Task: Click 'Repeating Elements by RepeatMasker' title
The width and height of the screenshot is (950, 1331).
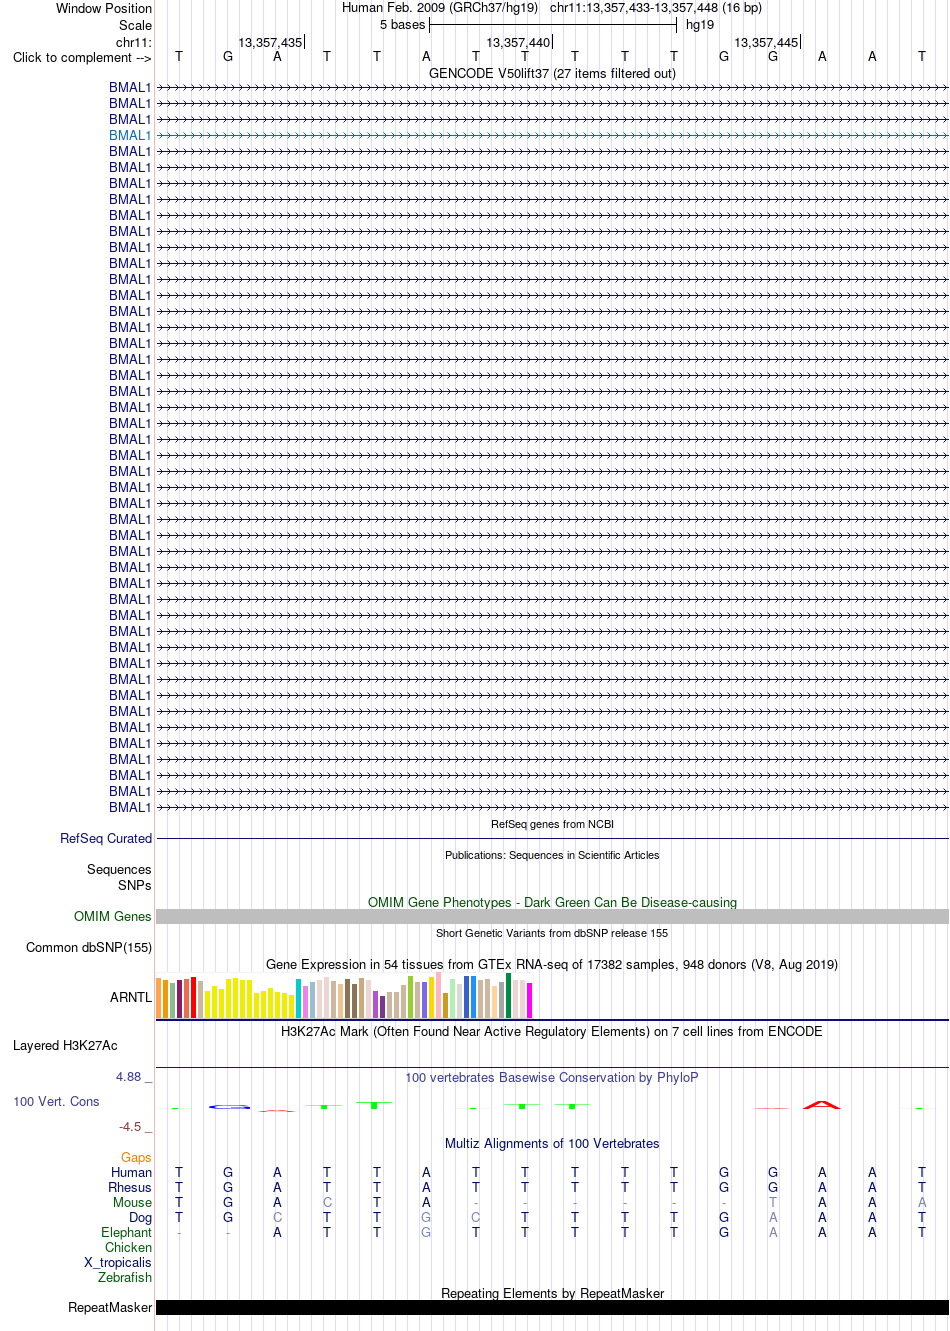Action: (x=552, y=1293)
